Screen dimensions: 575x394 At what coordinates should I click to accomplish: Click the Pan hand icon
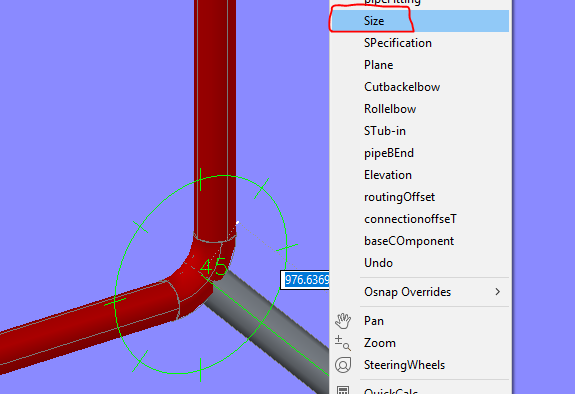pos(343,321)
